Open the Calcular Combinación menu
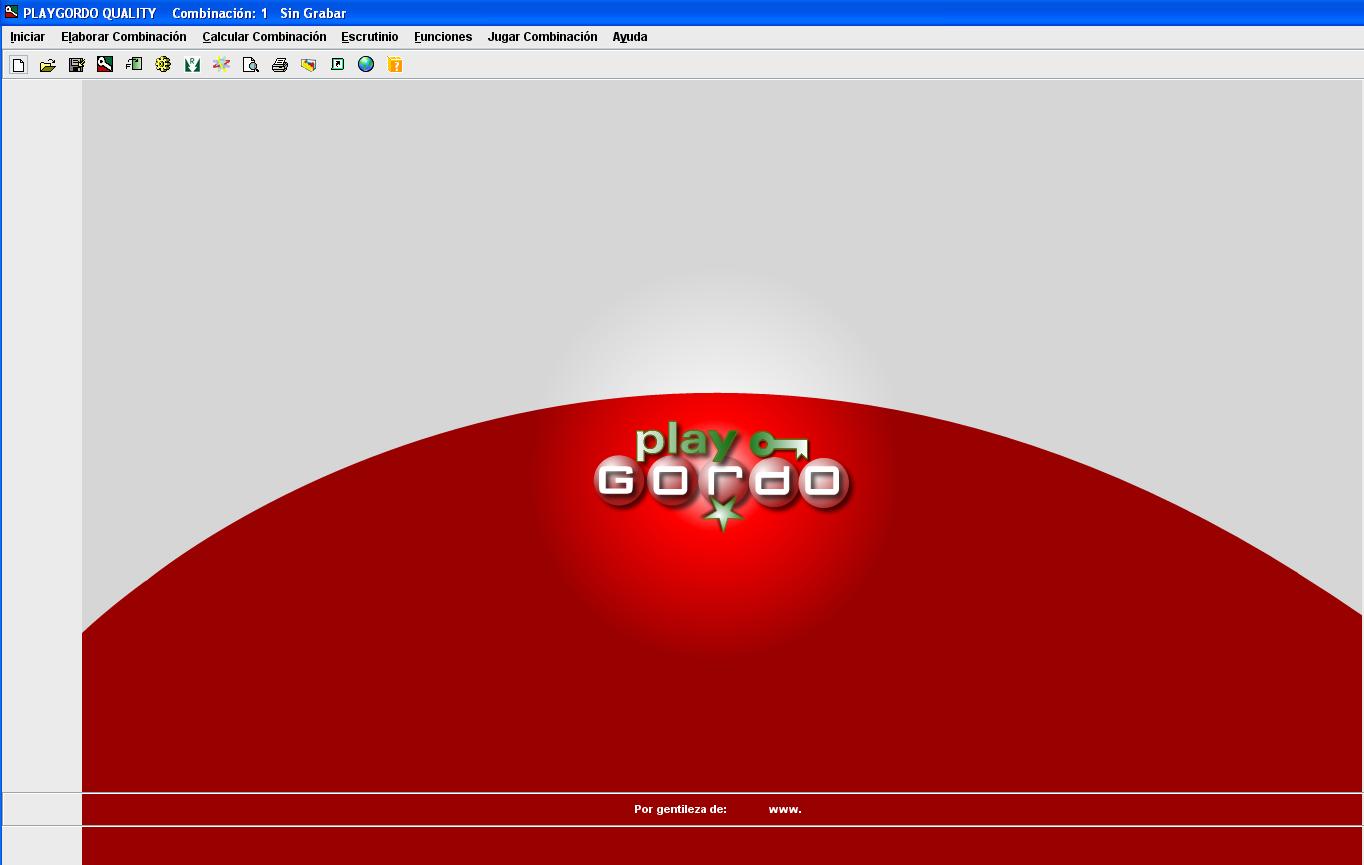The height and width of the screenshot is (865, 1364). coord(264,37)
